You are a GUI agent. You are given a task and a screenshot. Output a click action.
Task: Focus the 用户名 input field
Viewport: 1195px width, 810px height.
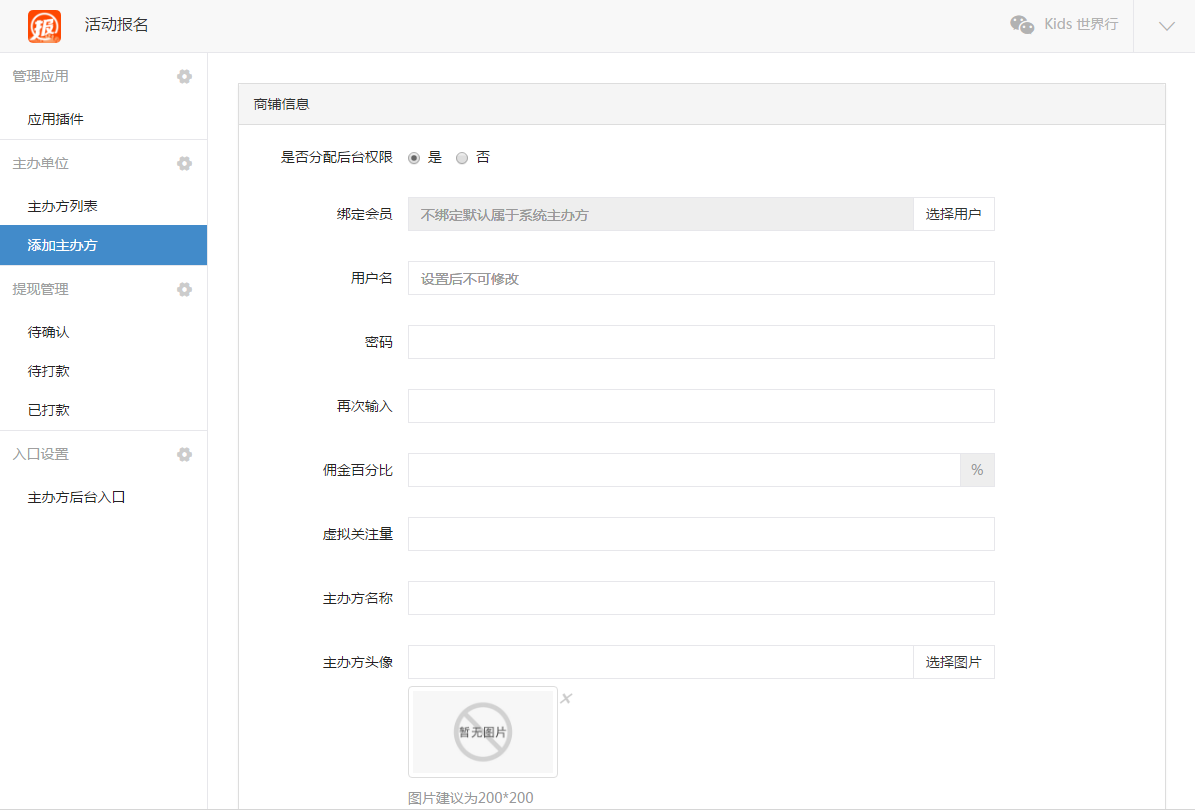tap(701, 278)
